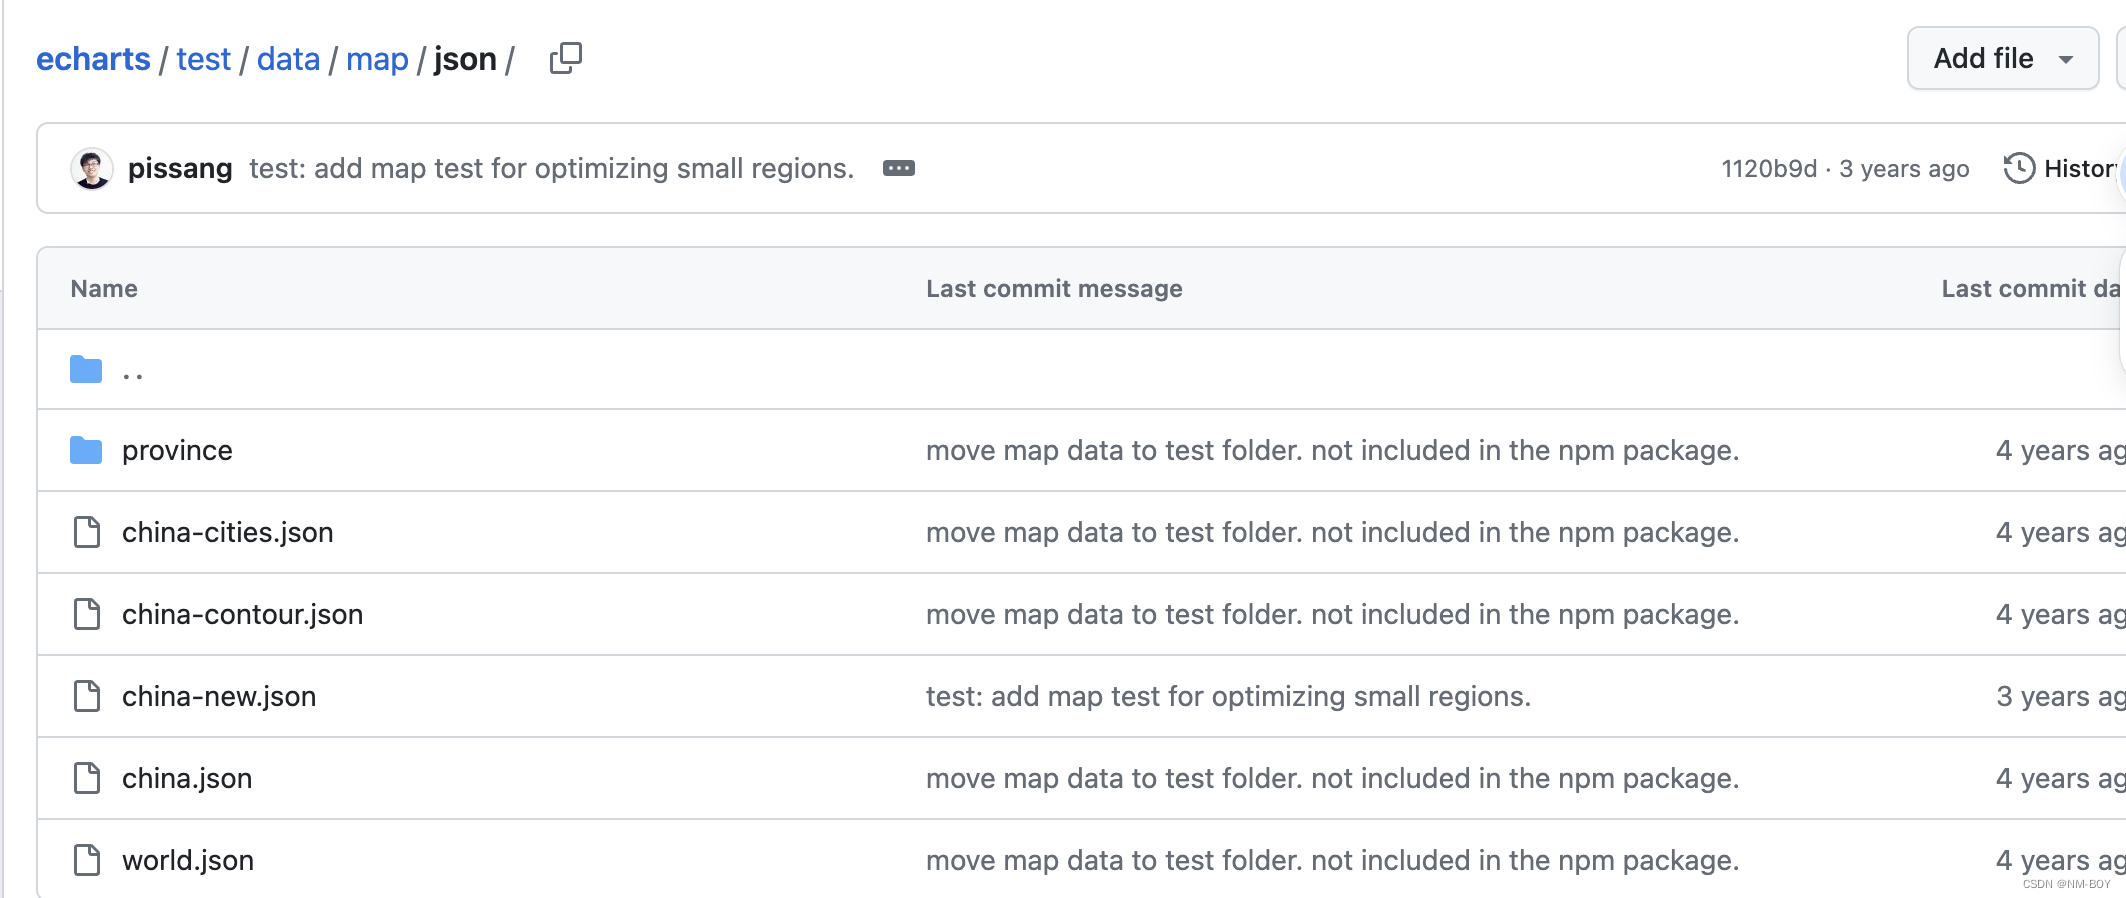Click the parent directory folder icon
This screenshot has height=898, width=2126.
pos(86,370)
